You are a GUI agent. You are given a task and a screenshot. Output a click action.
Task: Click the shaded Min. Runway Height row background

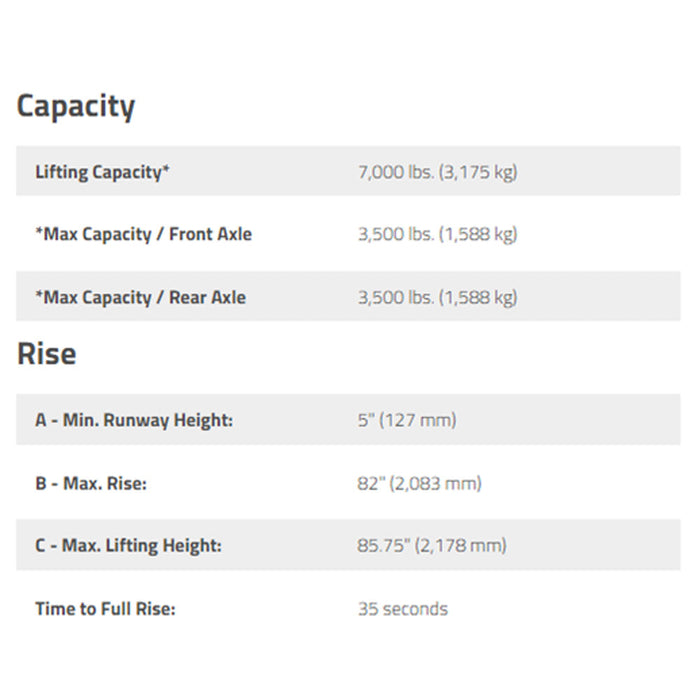[x=348, y=419]
